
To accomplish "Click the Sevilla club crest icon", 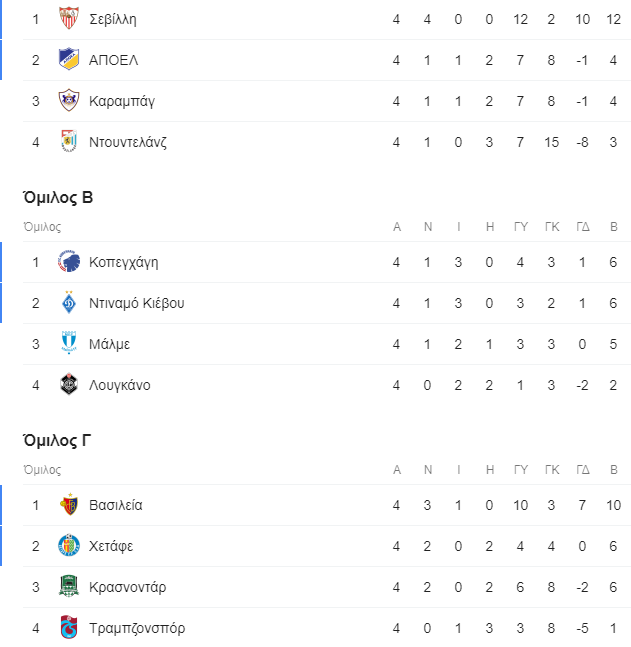I will (69, 19).
